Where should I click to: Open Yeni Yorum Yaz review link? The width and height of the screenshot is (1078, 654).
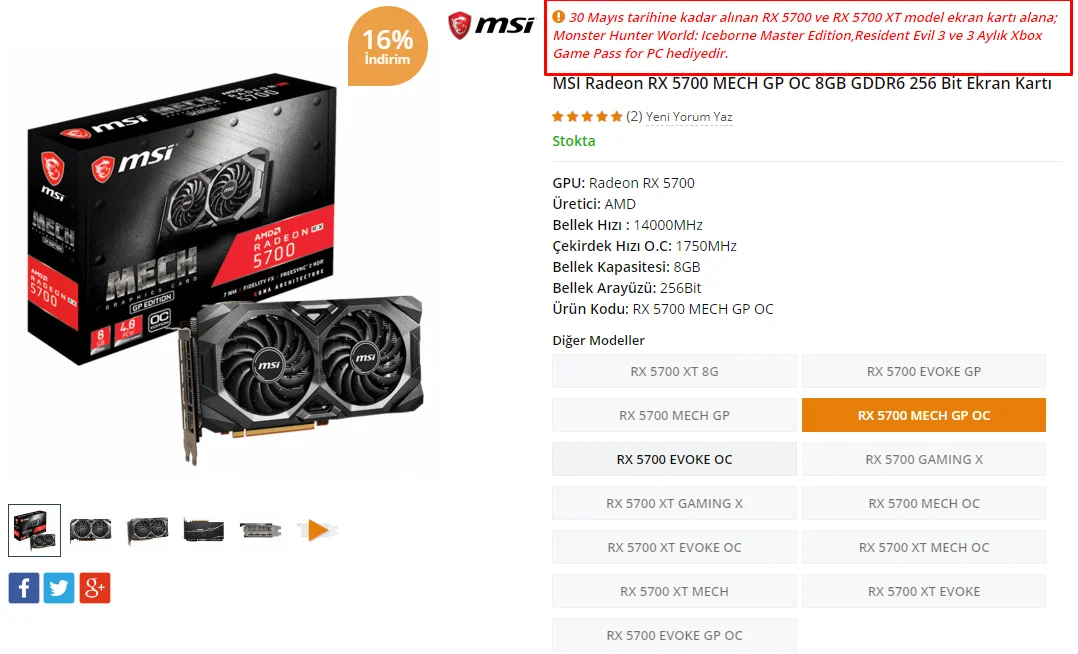pos(689,117)
